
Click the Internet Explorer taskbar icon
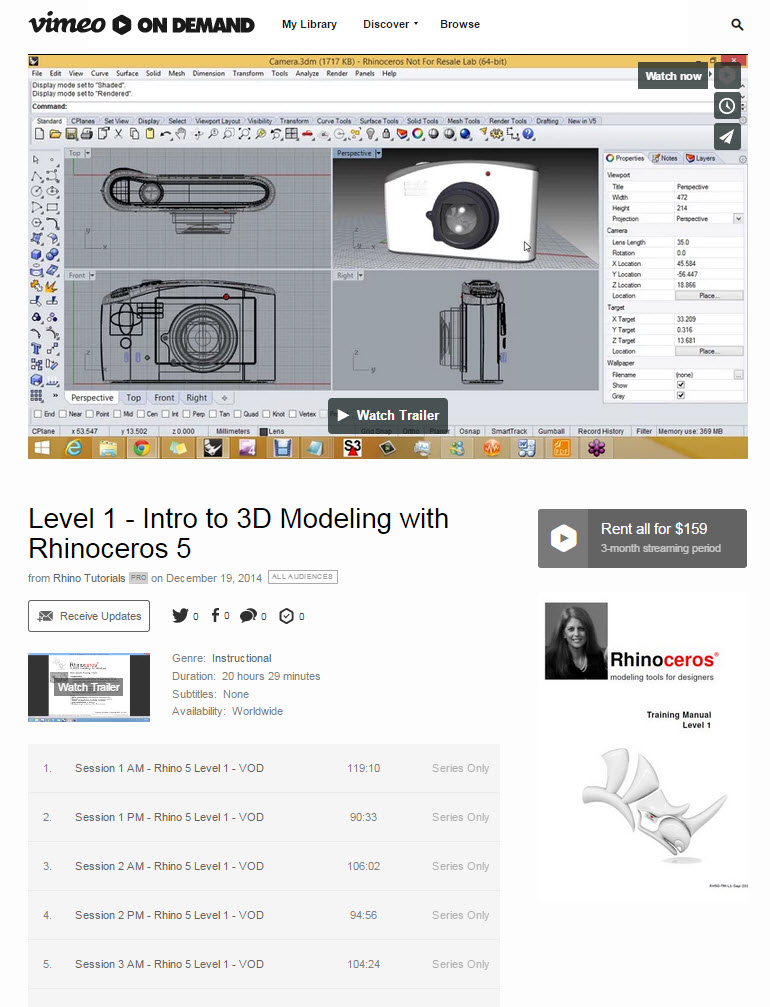click(x=74, y=448)
